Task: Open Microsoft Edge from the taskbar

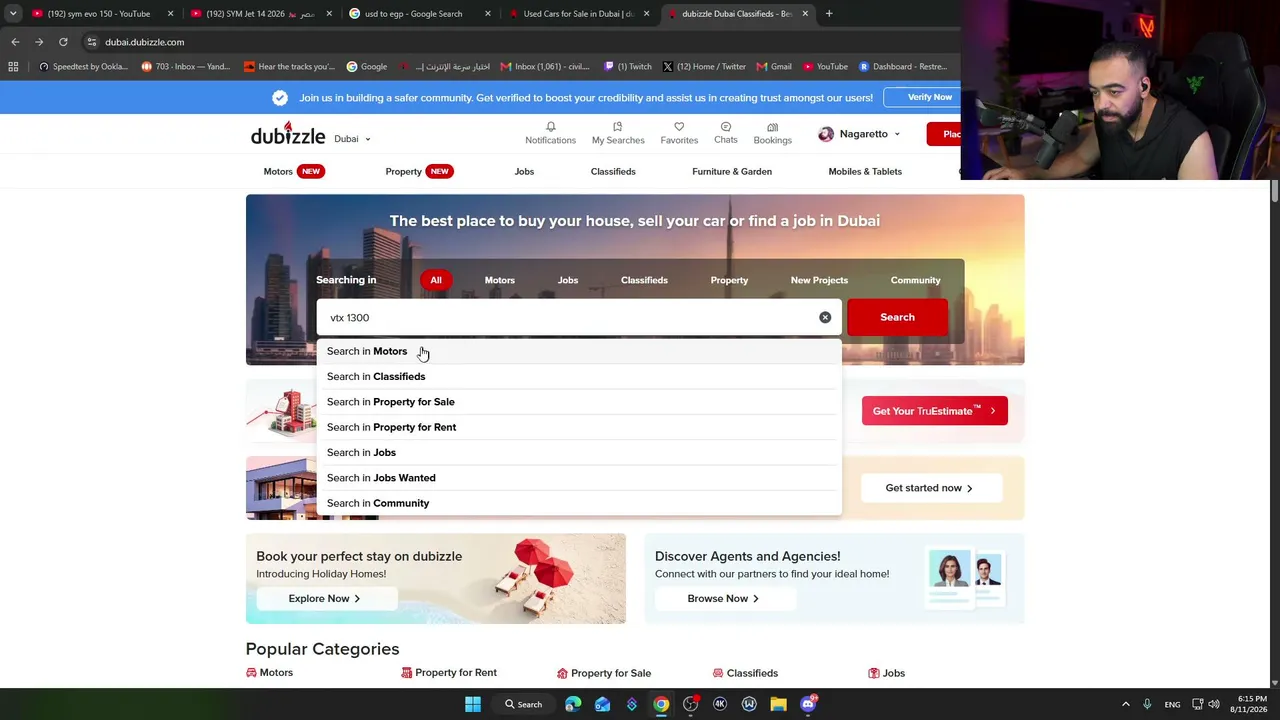Action: point(573,704)
